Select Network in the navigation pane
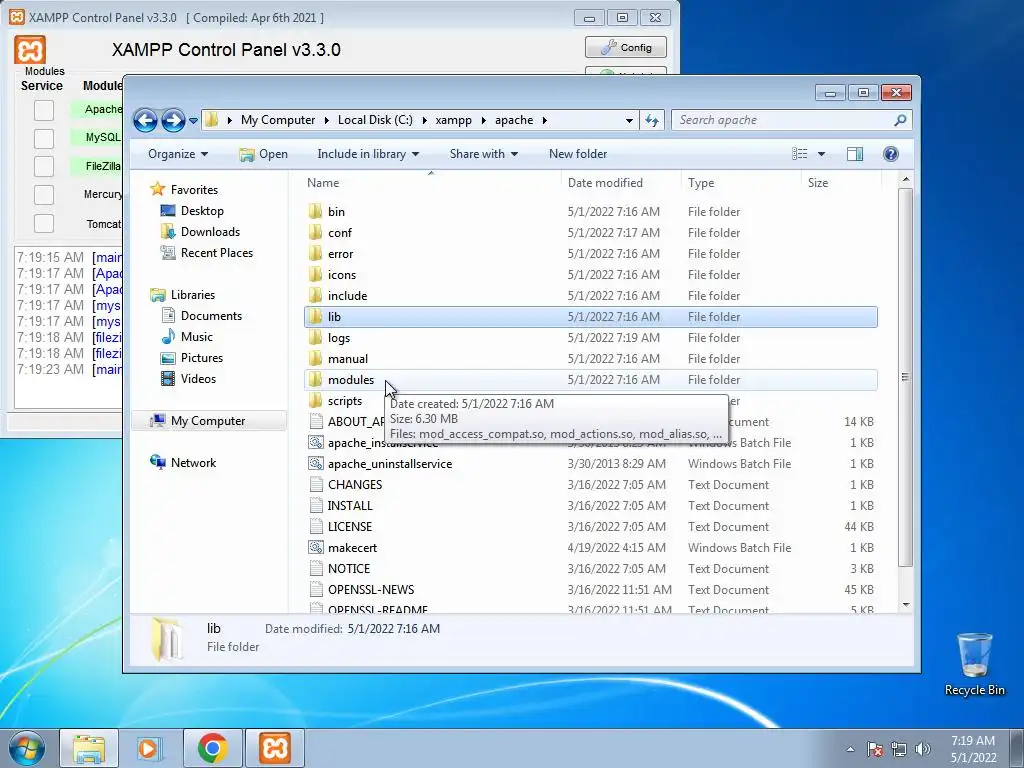This screenshot has height=768, width=1024. coord(193,463)
